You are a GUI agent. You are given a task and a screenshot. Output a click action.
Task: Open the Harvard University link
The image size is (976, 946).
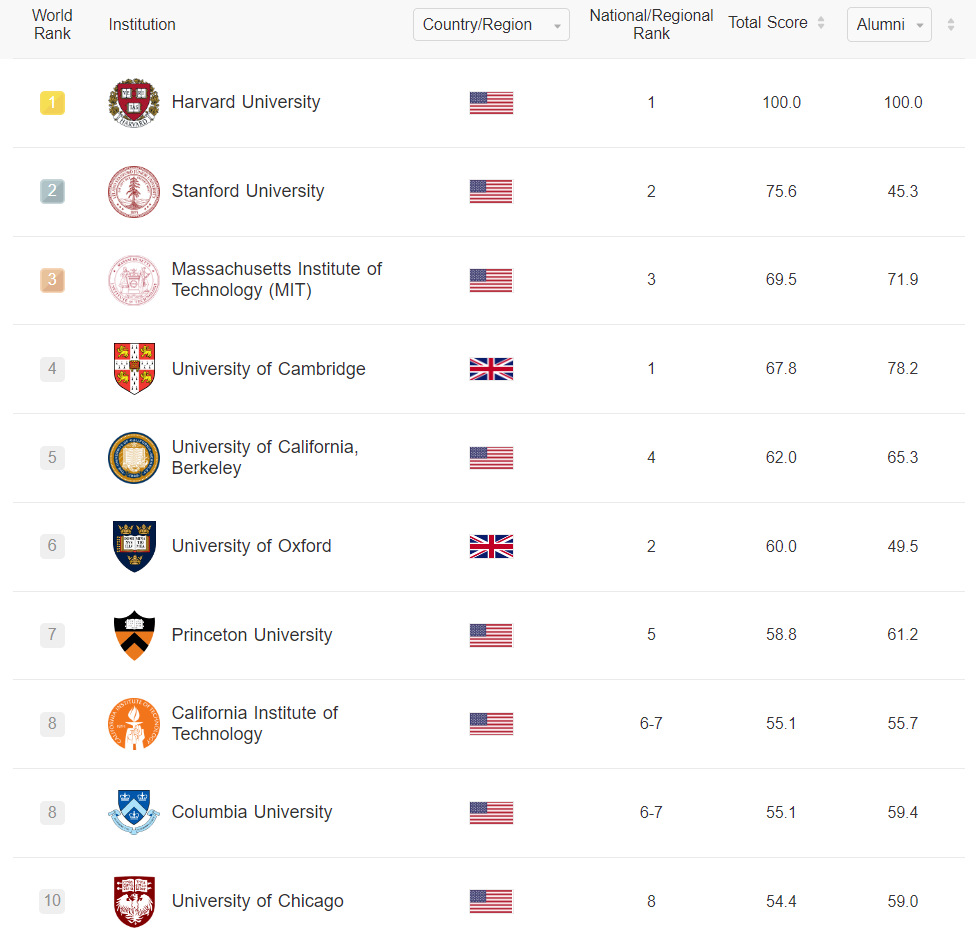tap(246, 102)
